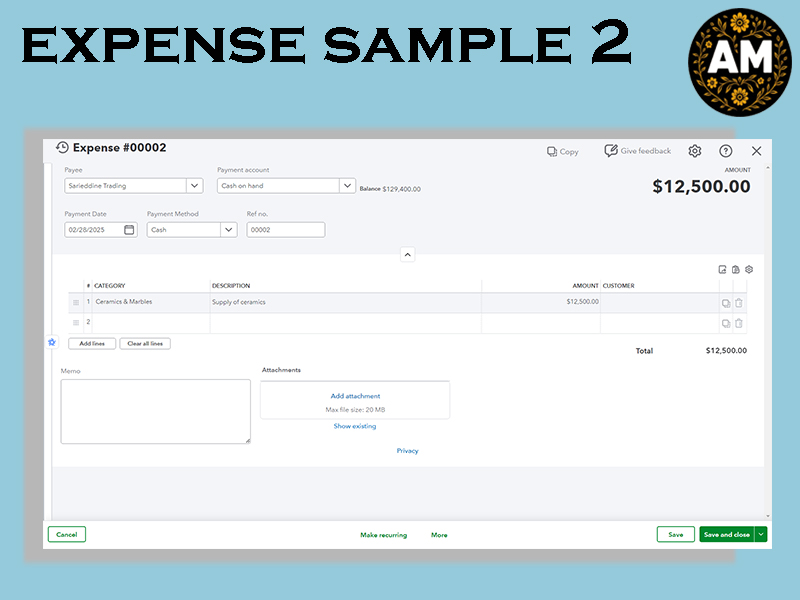Select the Ceramics & Marbles category cell
The width and height of the screenshot is (800, 600).
(x=151, y=302)
